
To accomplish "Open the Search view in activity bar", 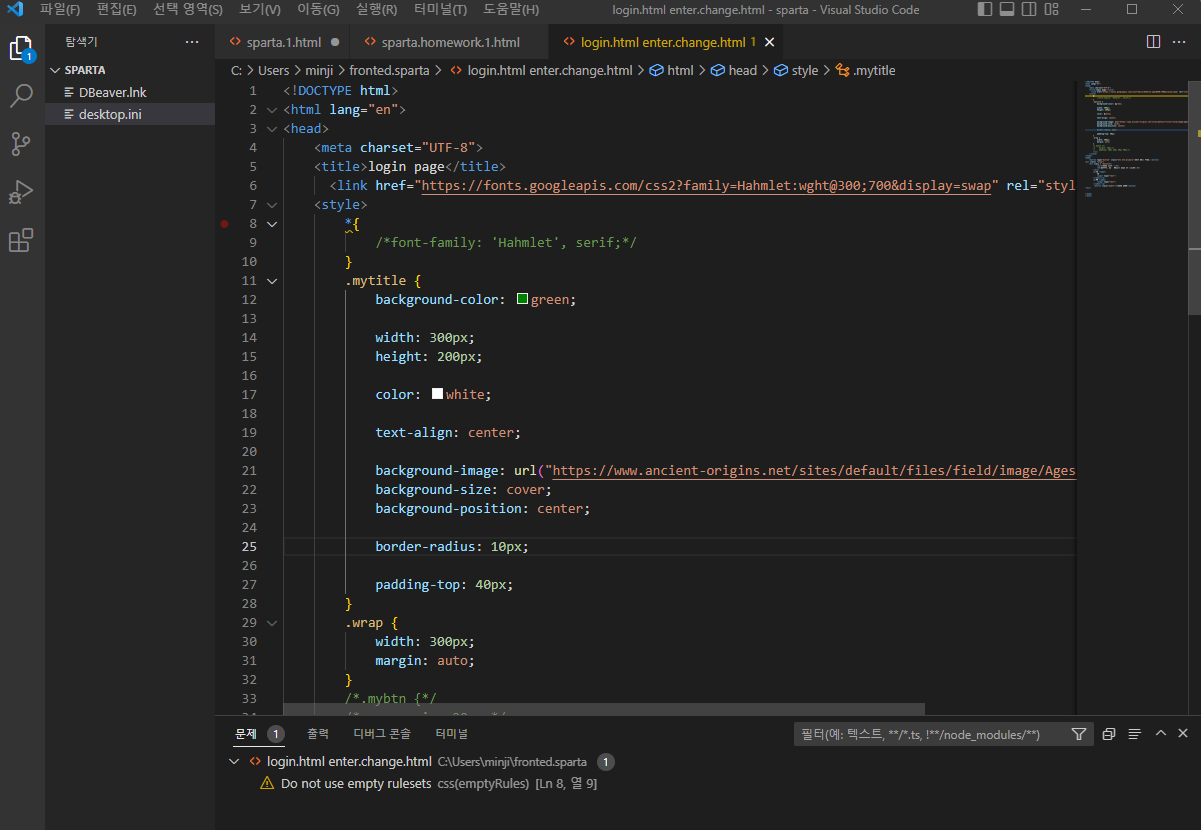I will pos(21,96).
